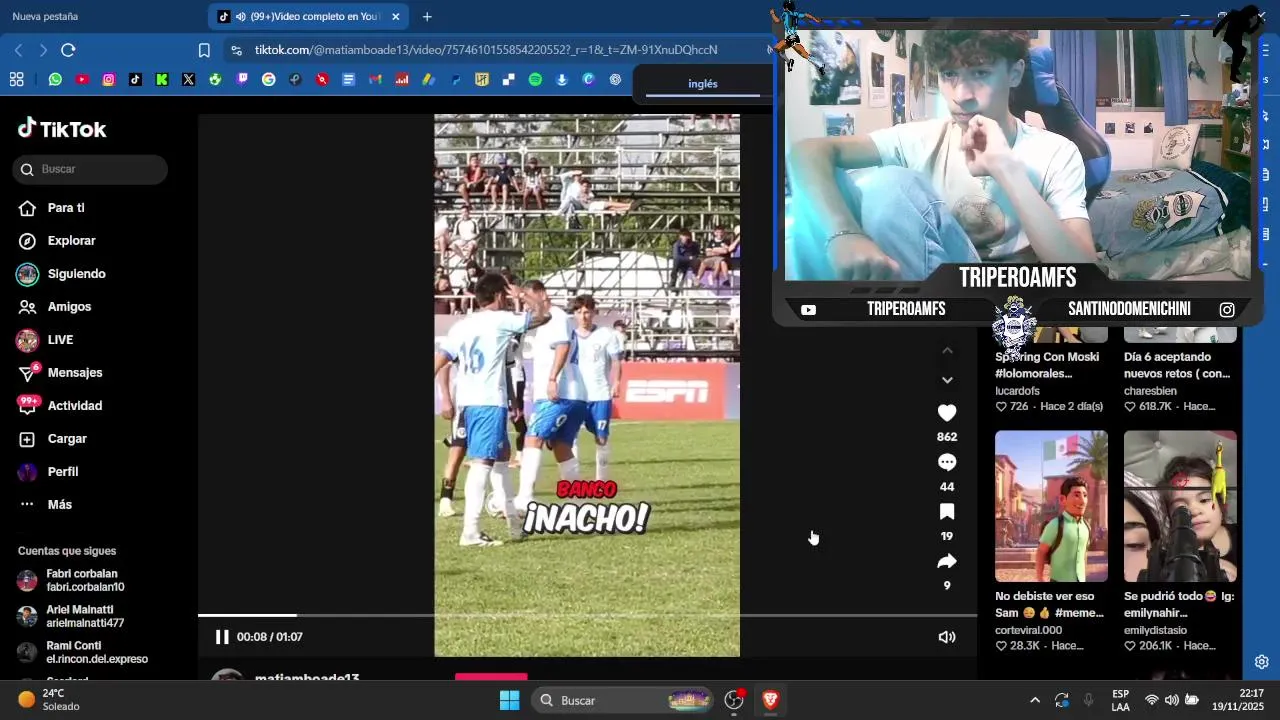The width and height of the screenshot is (1280, 720).
Task: Save video to favorites bookmark icon
Action: coord(947,512)
